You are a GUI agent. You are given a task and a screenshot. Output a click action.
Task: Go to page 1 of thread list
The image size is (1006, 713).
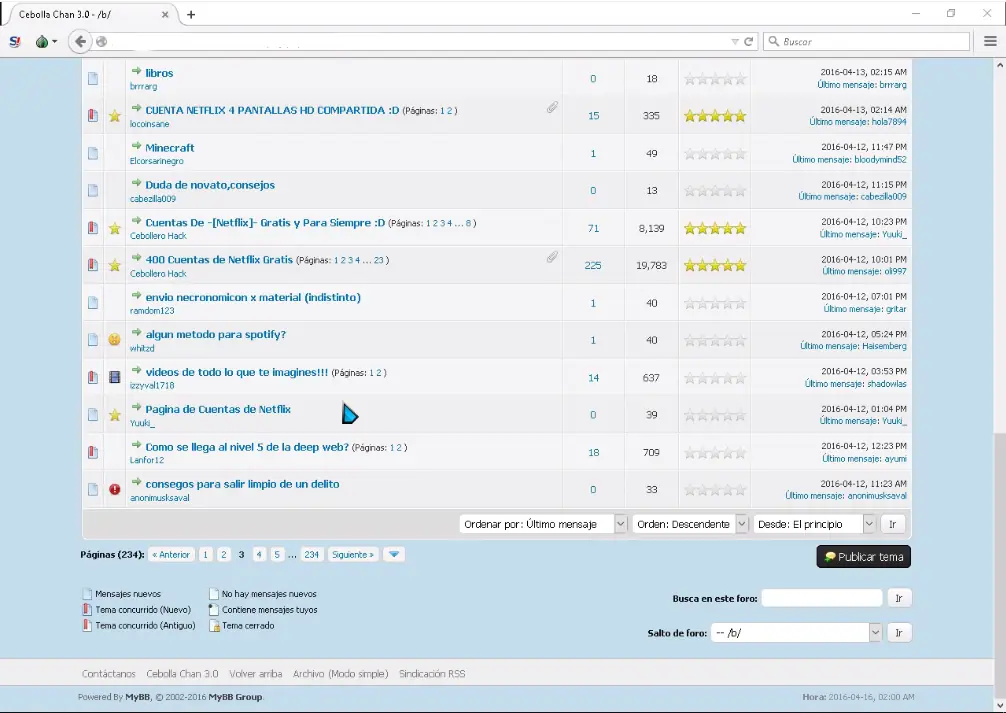point(205,554)
